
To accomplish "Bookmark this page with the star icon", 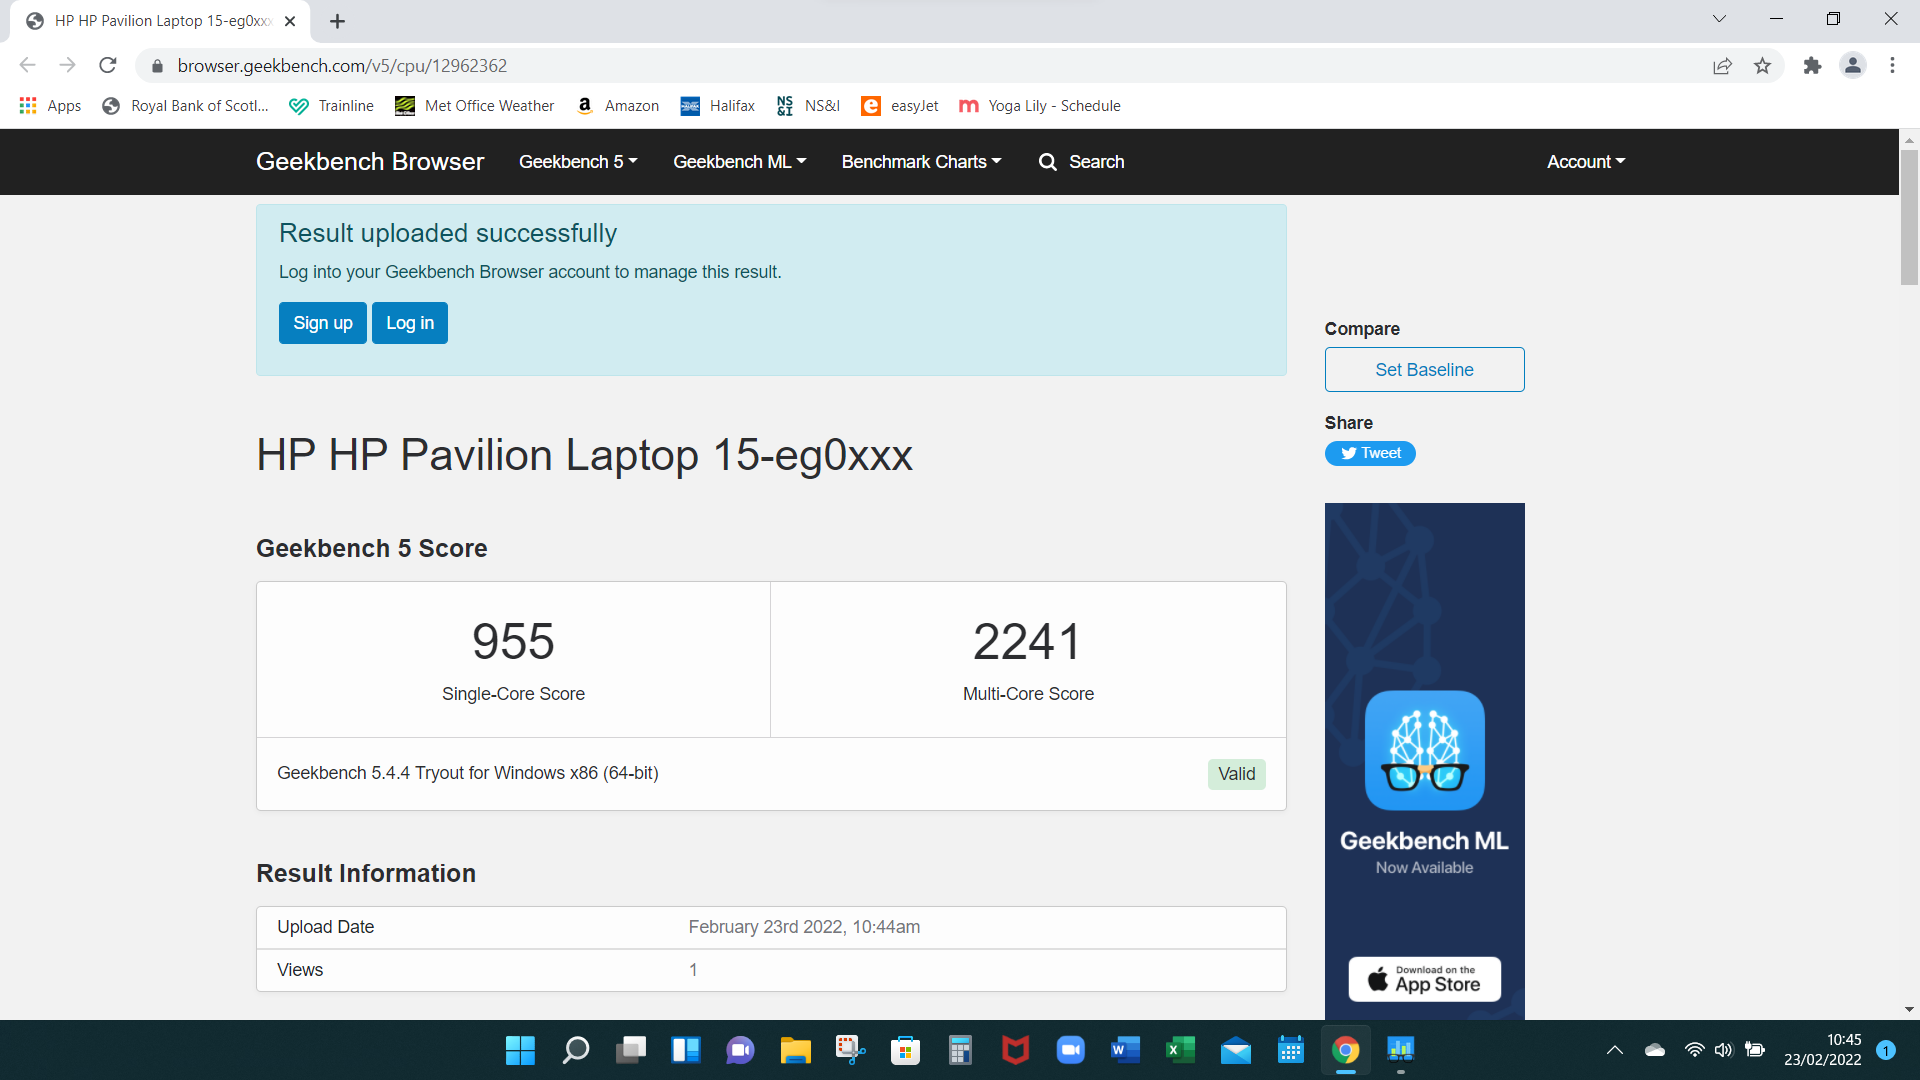I will pos(1762,66).
